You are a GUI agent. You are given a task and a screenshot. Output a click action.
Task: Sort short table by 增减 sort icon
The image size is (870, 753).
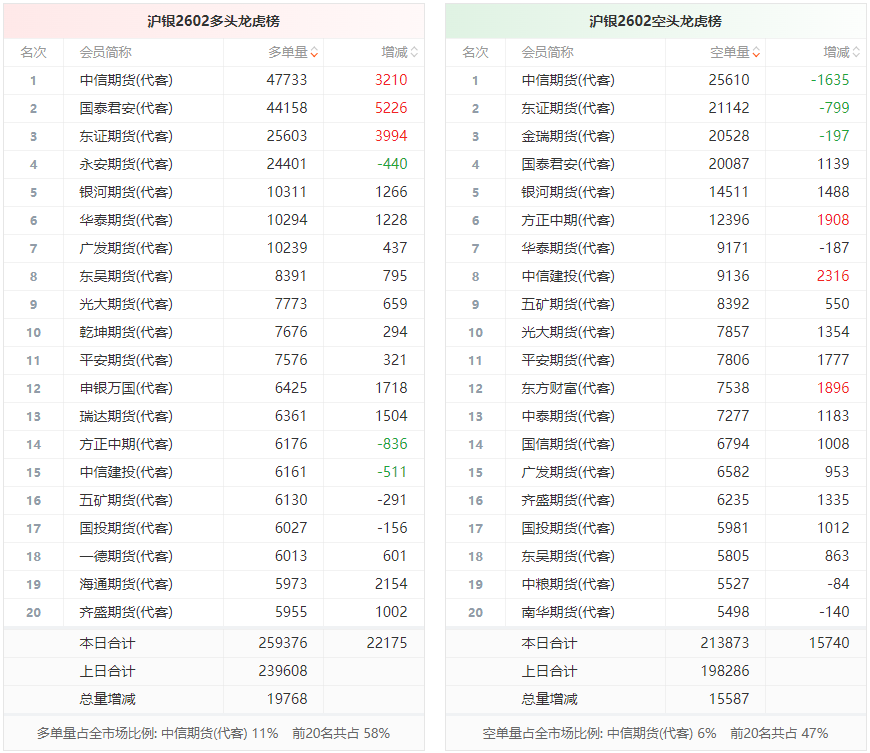(856, 53)
